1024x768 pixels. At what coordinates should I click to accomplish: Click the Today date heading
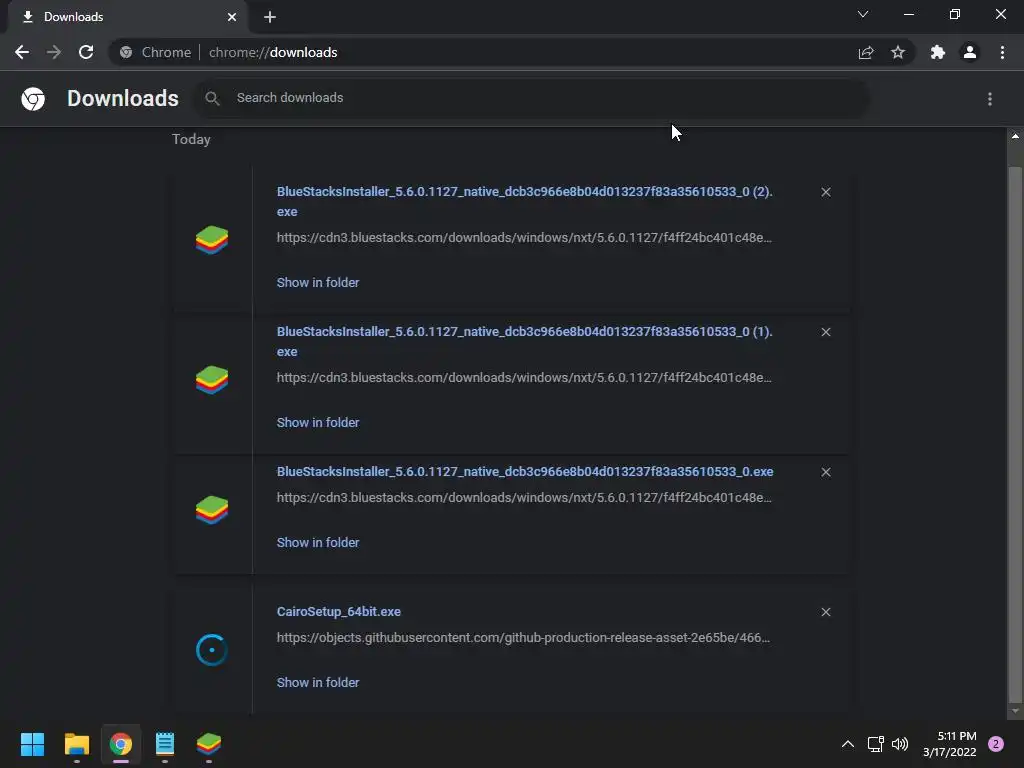191,139
